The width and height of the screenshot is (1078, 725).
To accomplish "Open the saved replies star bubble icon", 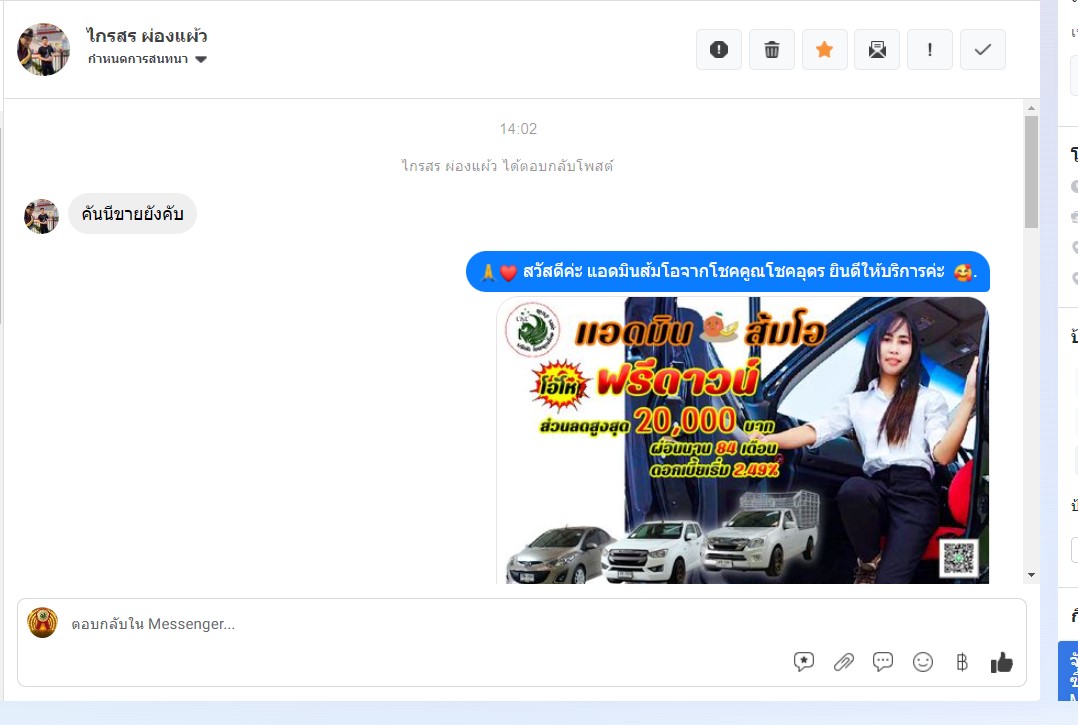I will point(804,662).
